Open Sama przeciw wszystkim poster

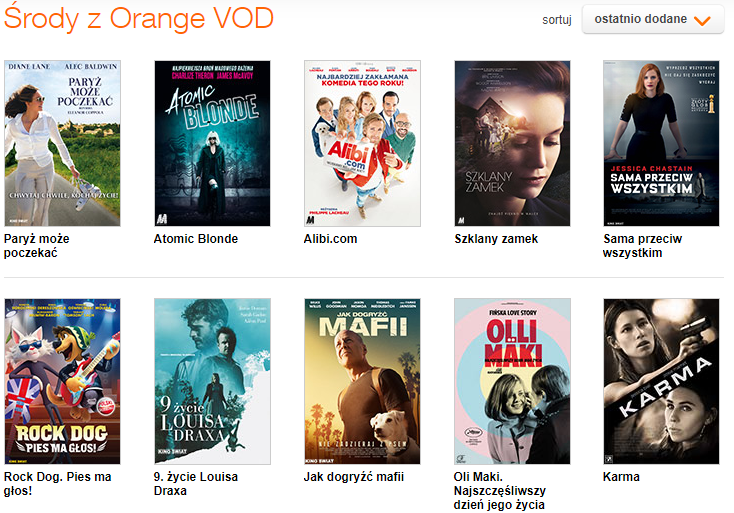click(x=661, y=143)
